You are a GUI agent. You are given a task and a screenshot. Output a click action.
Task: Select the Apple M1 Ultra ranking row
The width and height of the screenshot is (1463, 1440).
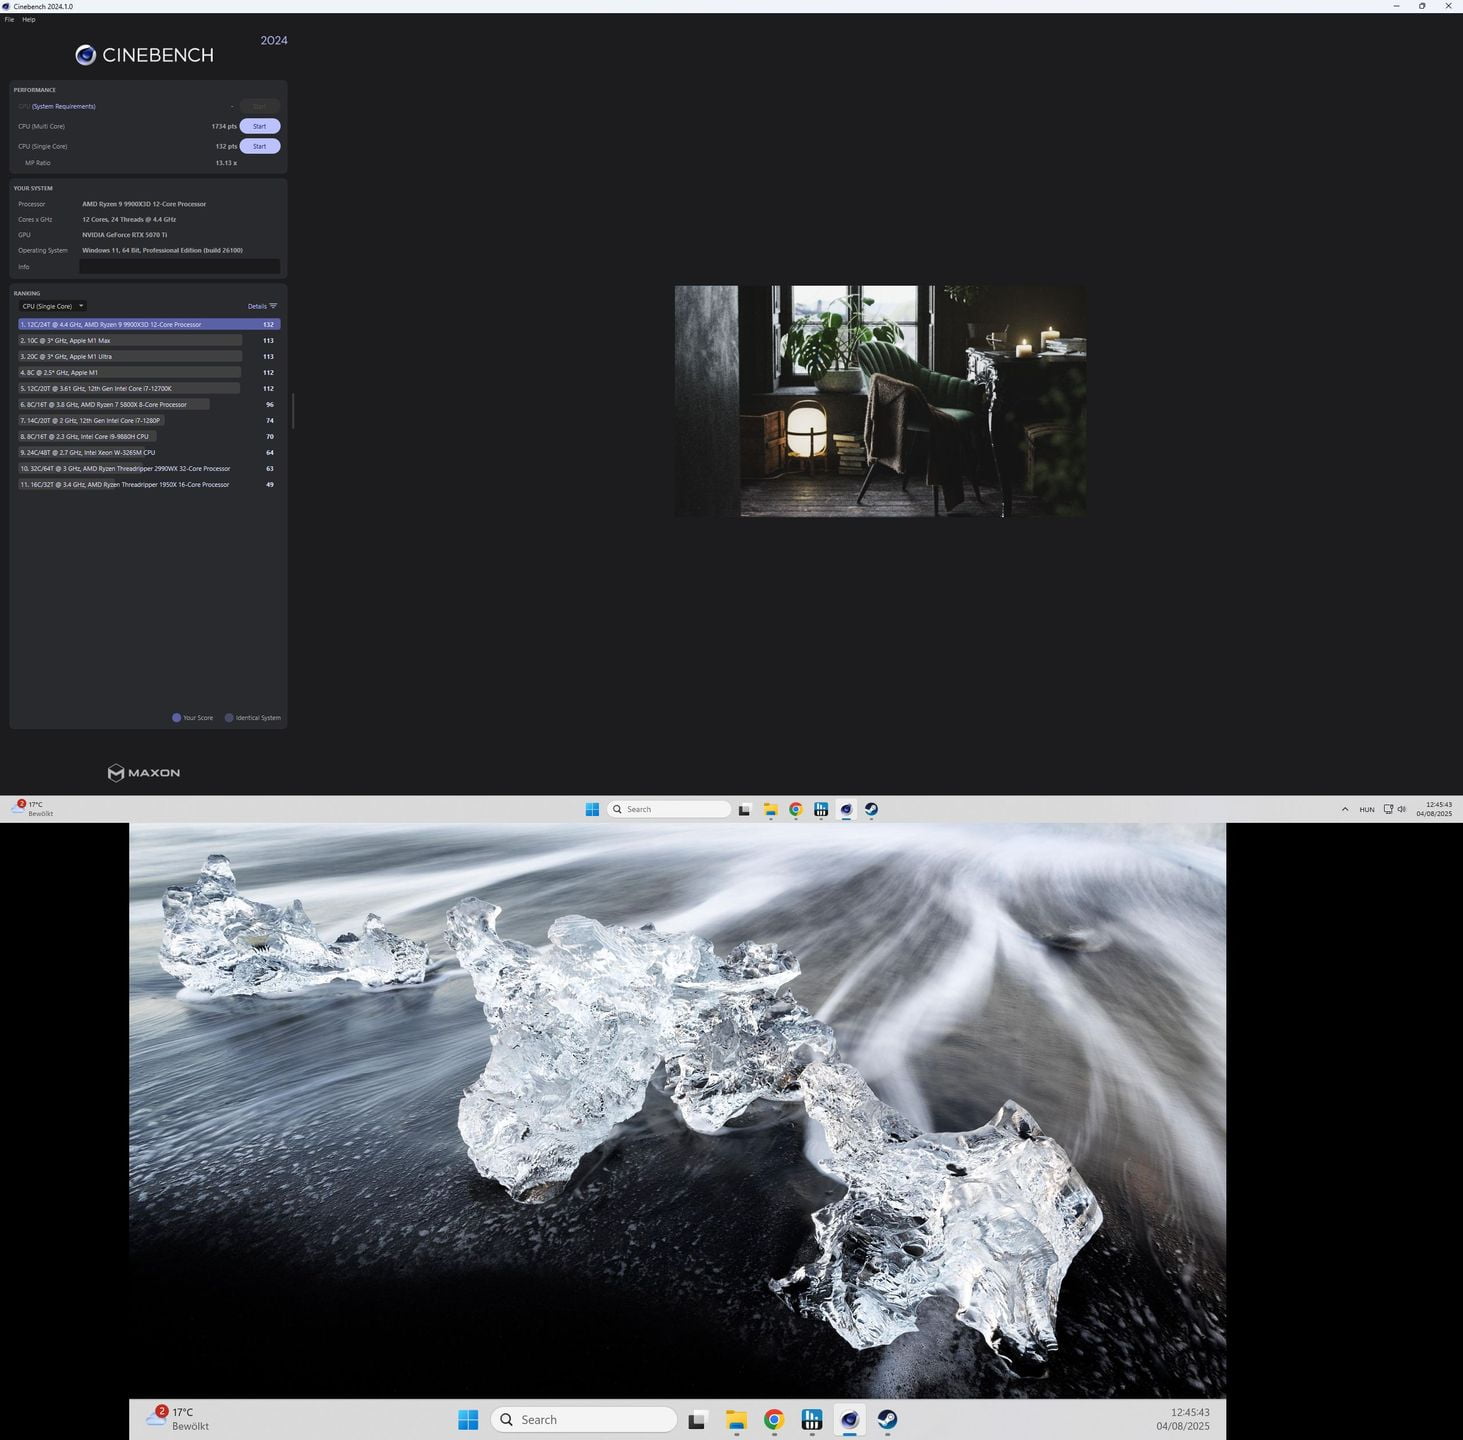[149, 356]
